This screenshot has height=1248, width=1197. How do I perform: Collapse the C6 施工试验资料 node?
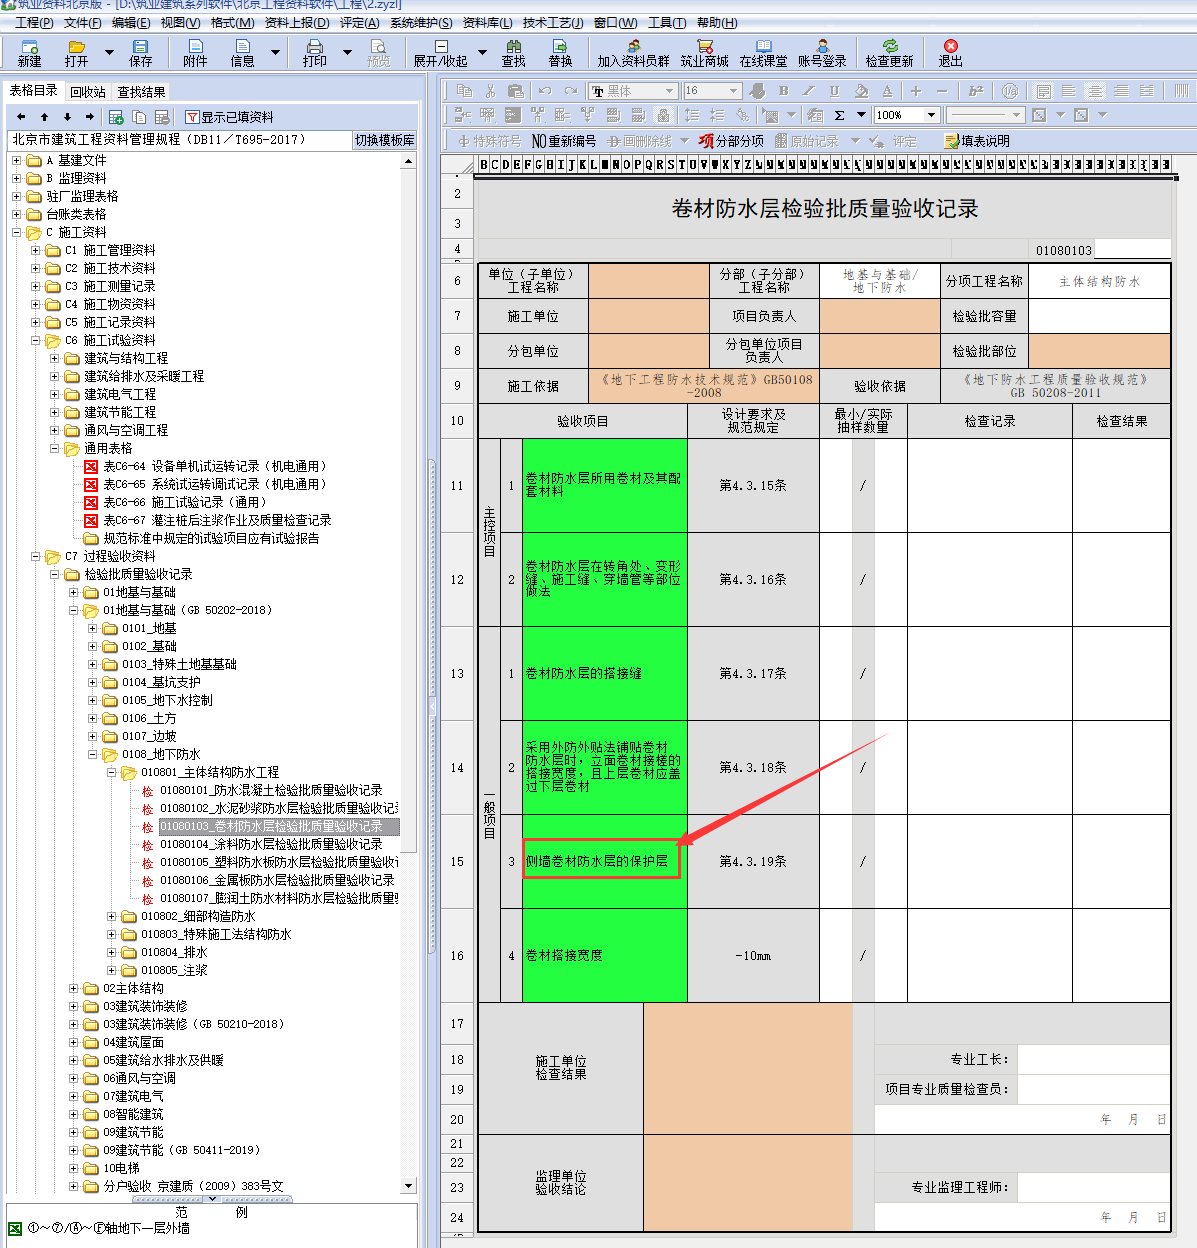tap(35, 340)
